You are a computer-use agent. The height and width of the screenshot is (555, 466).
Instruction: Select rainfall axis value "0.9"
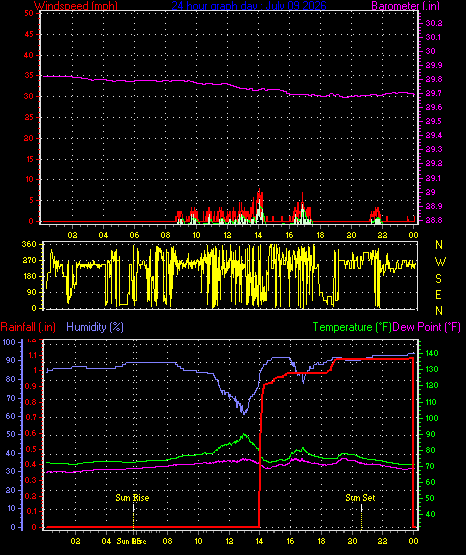click(31, 386)
